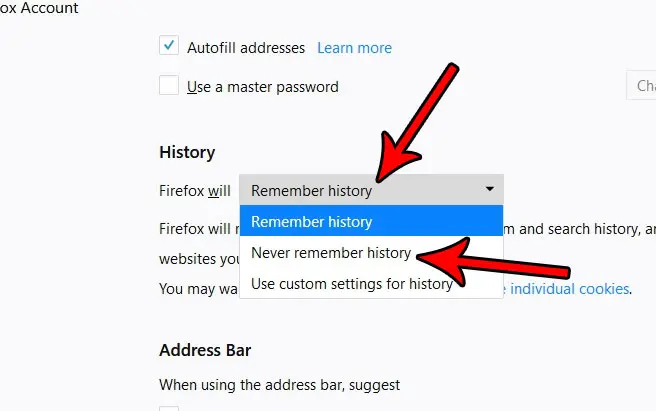Click the History section heading

pyautogui.click(x=187, y=152)
